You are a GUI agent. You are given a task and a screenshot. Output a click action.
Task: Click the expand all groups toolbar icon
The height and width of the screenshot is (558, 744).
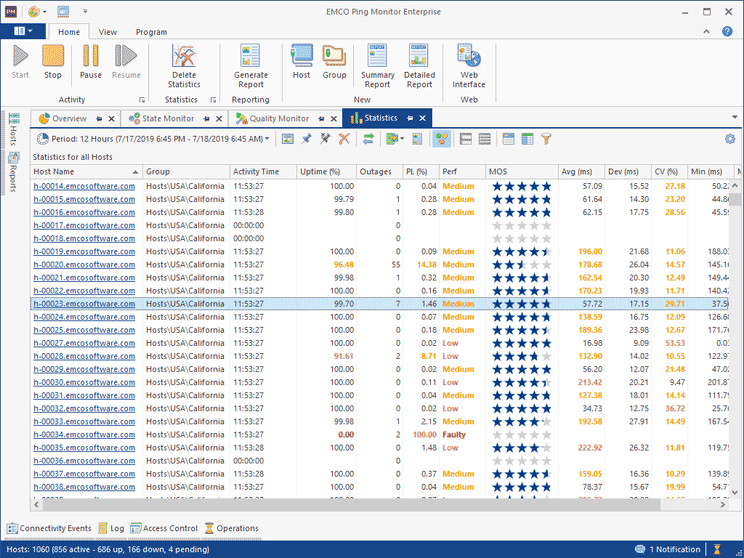pyautogui.click(x=484, y=139)
